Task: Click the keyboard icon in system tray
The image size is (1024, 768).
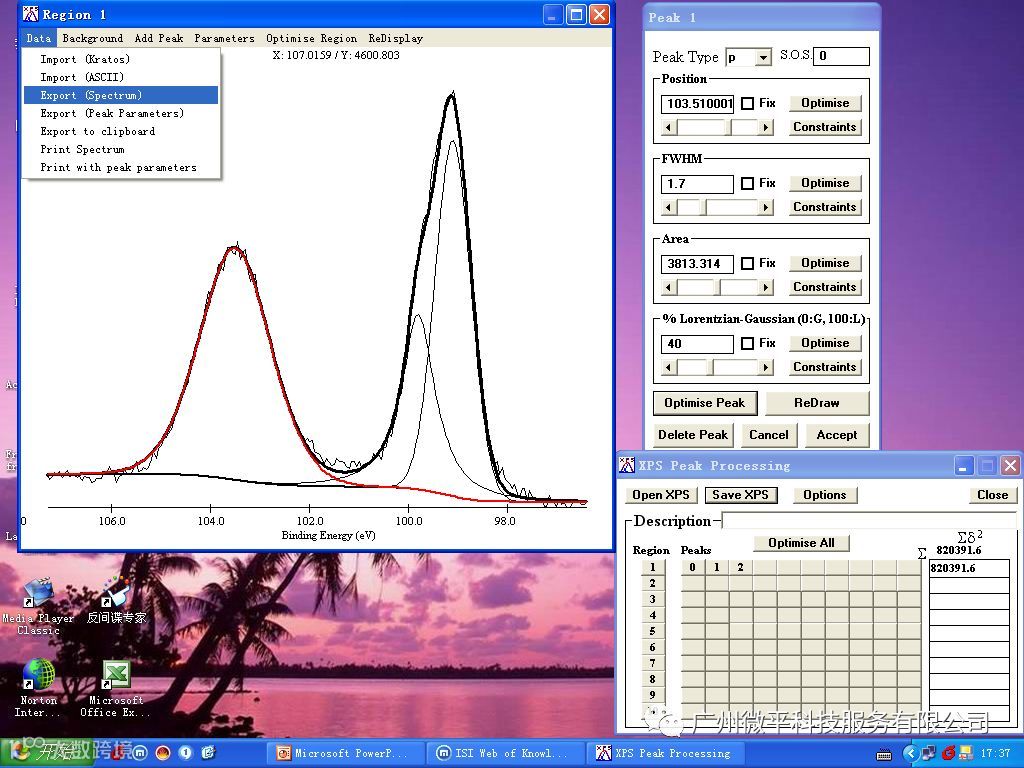Action: [x=884, y=754]
